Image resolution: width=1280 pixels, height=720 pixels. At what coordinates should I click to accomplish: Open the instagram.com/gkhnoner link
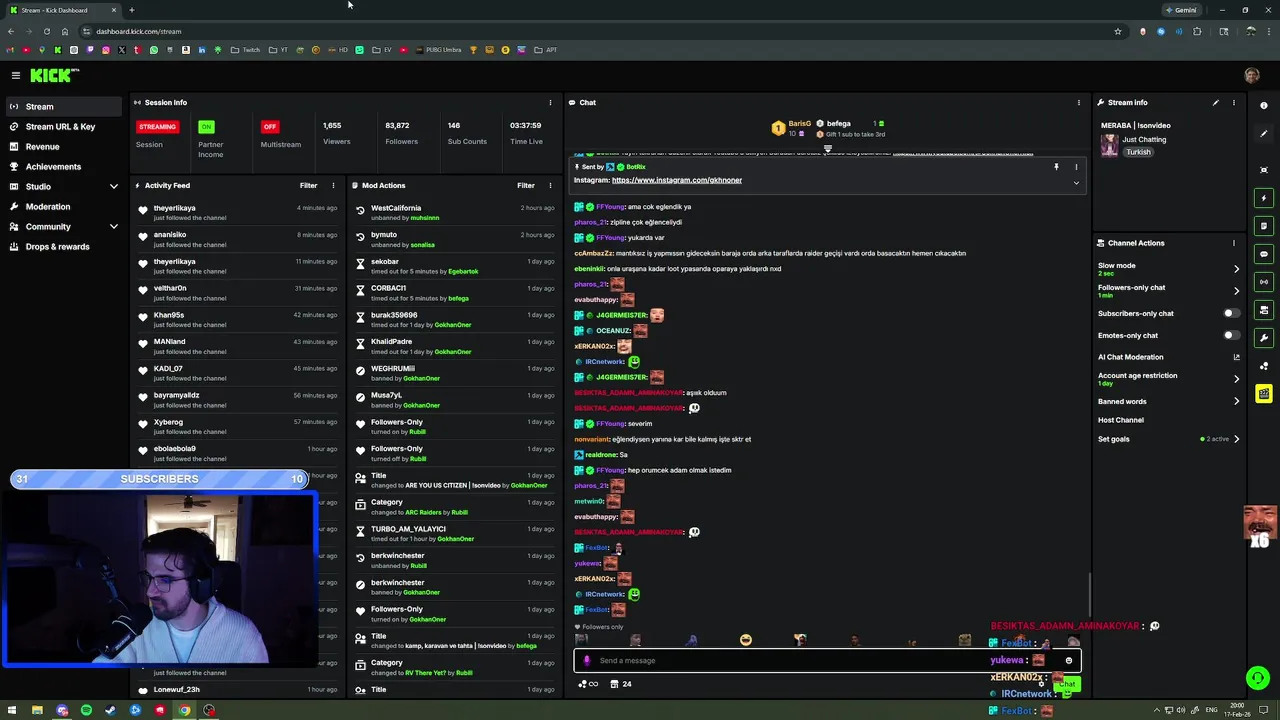(x=677, y=180)
